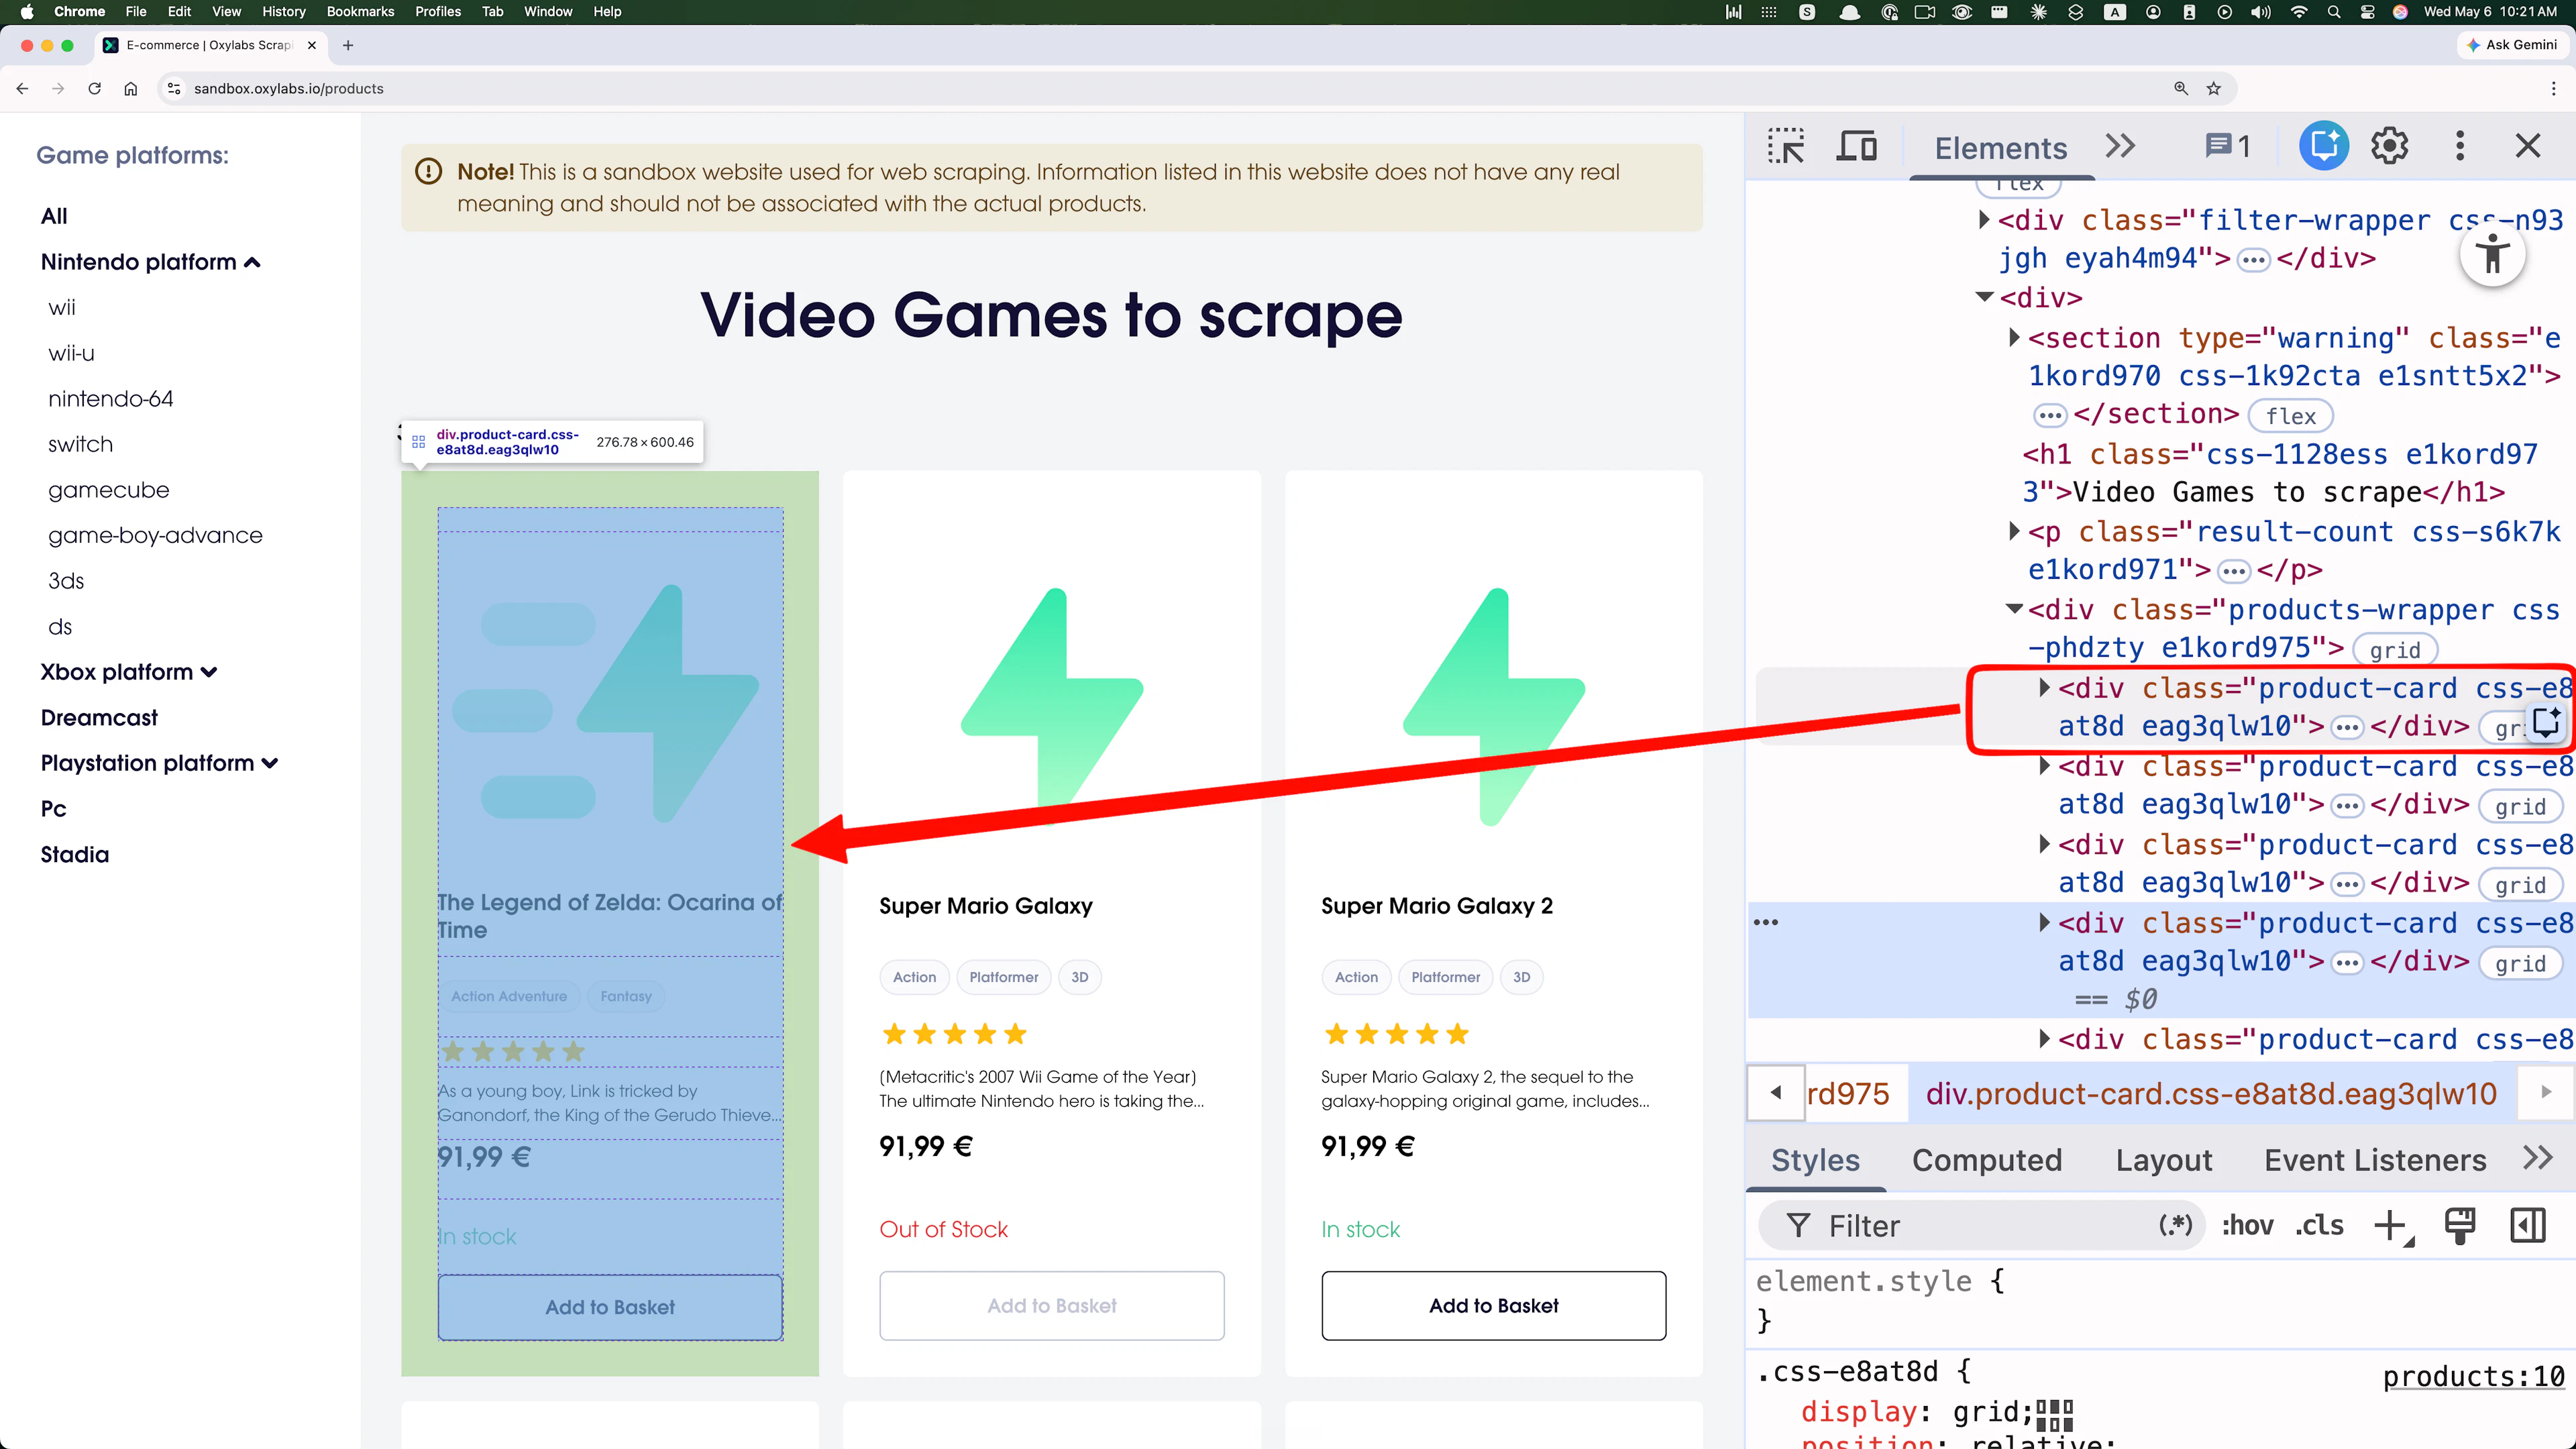
Task: Expand the filter-wrapper div node
Action: [1984, 220]
